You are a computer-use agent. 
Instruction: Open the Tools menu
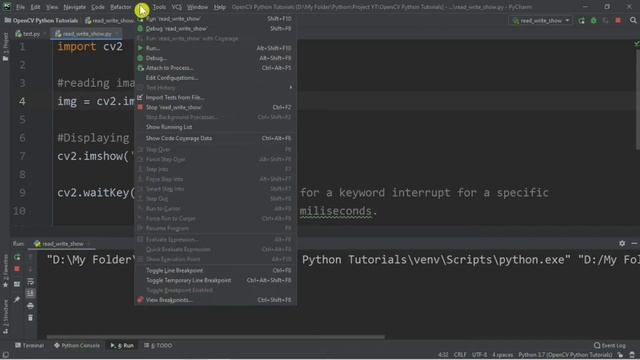[159, 7]
